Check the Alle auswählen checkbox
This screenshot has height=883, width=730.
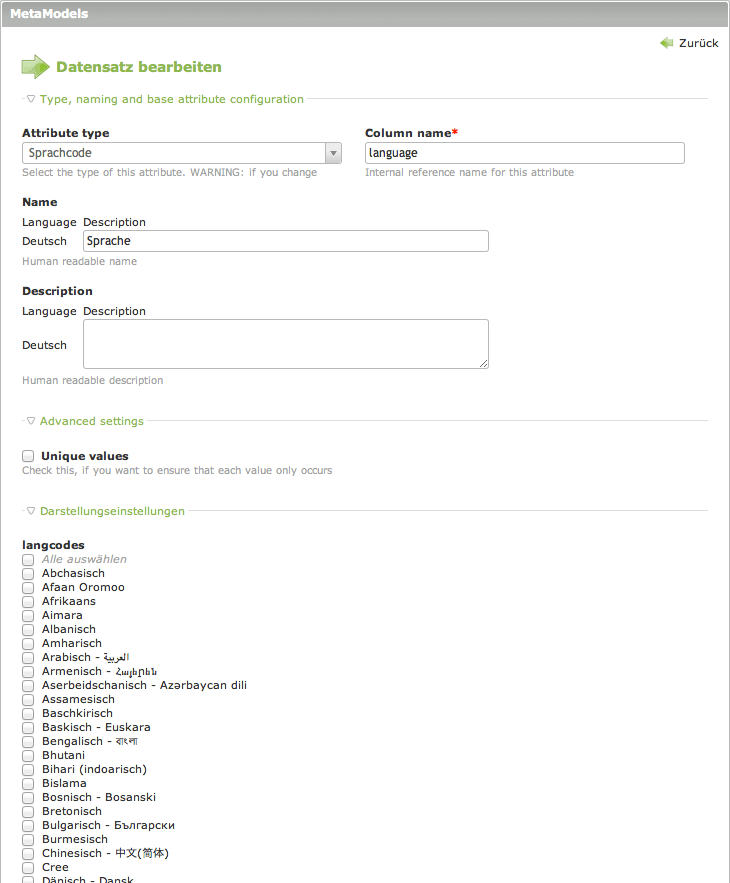pyautogui.click(x=28, y=560)
